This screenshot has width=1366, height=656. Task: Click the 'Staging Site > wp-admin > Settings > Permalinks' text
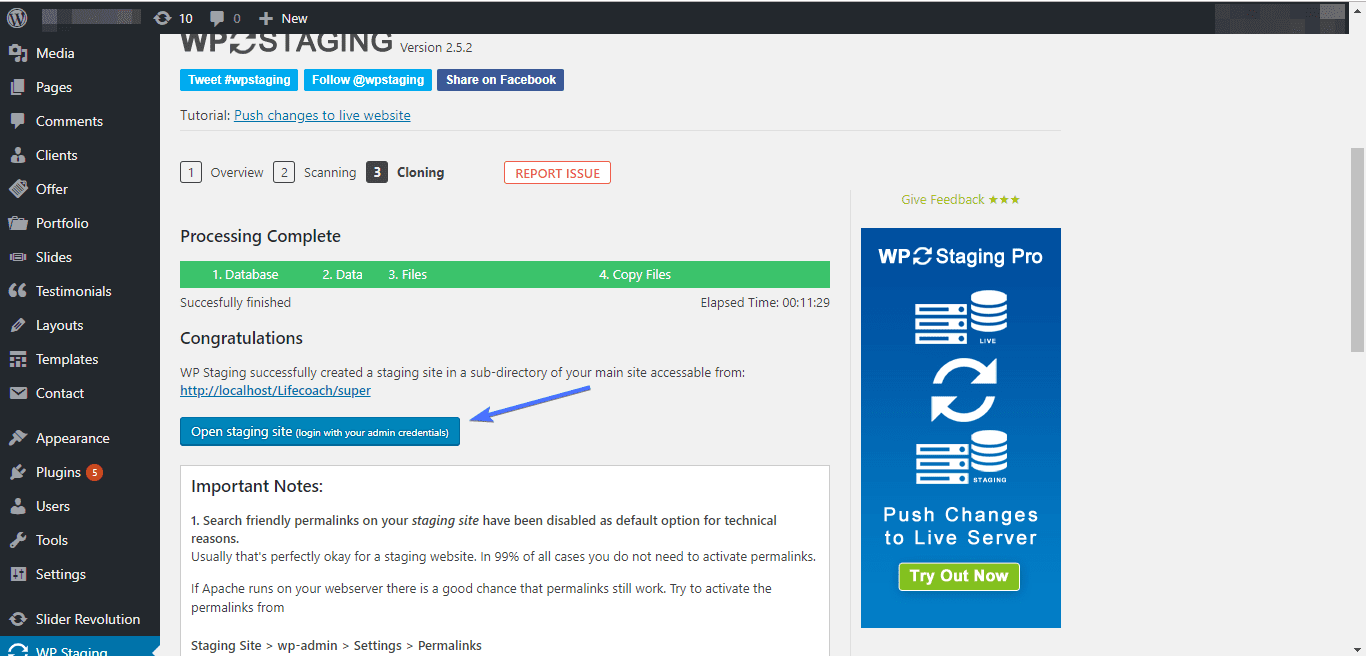point(336,646)
